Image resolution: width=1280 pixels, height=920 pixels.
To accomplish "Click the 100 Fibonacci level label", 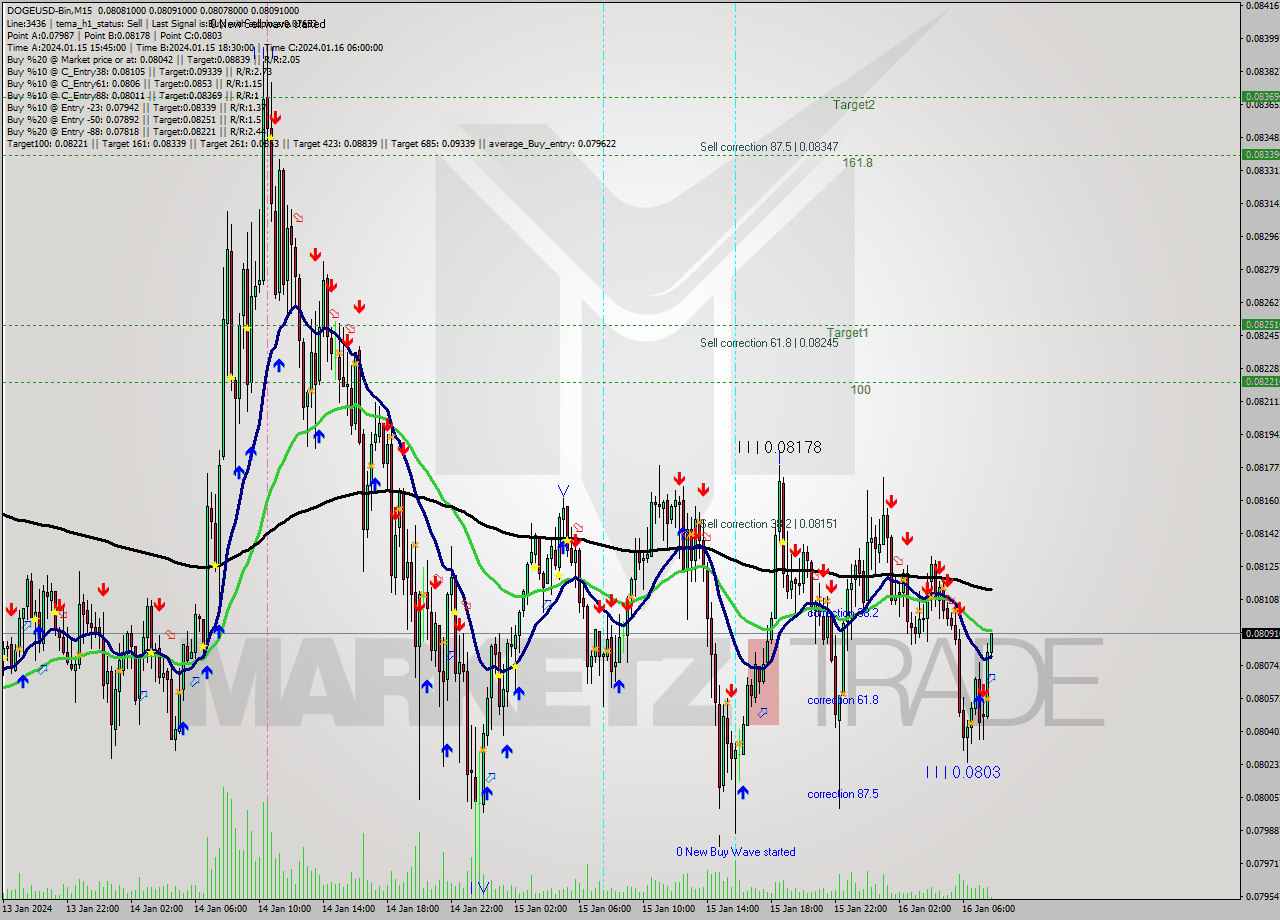I will (860, 390).
